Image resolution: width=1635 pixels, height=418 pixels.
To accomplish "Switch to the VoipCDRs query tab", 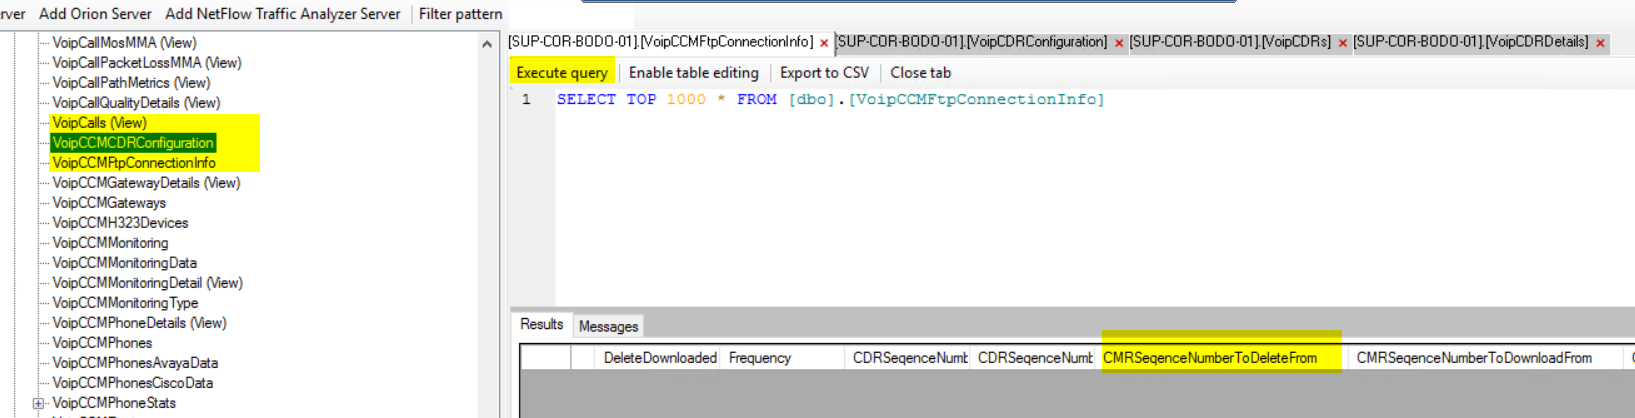I will (x=1230, y=42).
